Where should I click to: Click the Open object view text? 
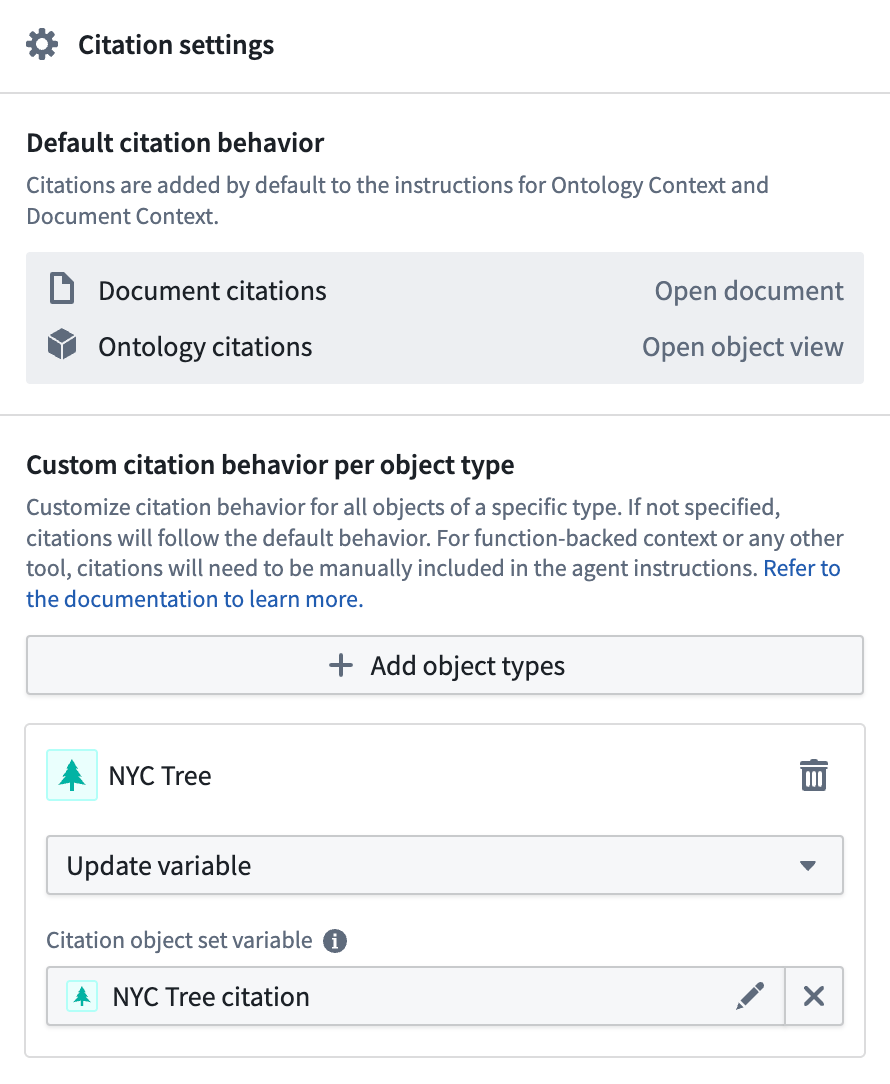pyautogui.click(x=743, y=347)
